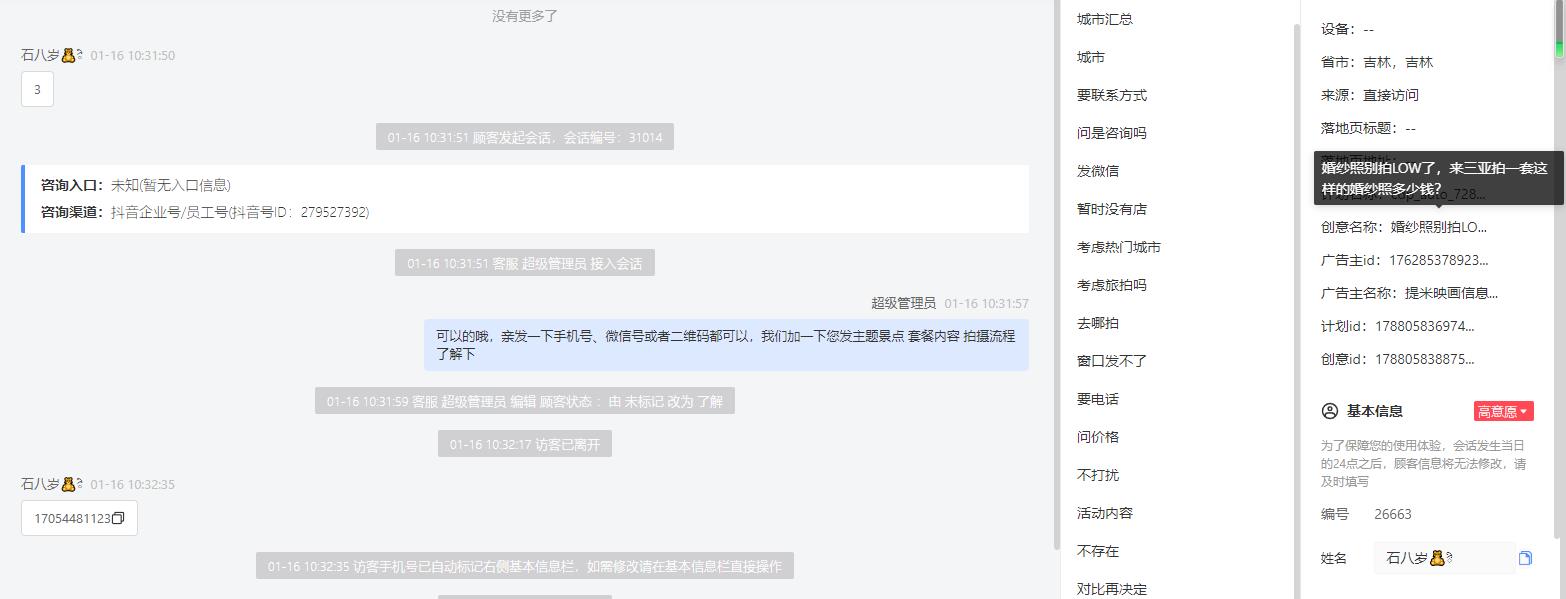Click the visitor message bubble showing 3

[37, 89]
